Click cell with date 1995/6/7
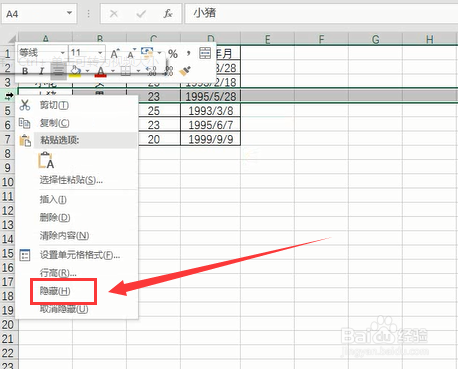Screen dimensions: 458x369 pyautogui.click(x=210, y=125)
